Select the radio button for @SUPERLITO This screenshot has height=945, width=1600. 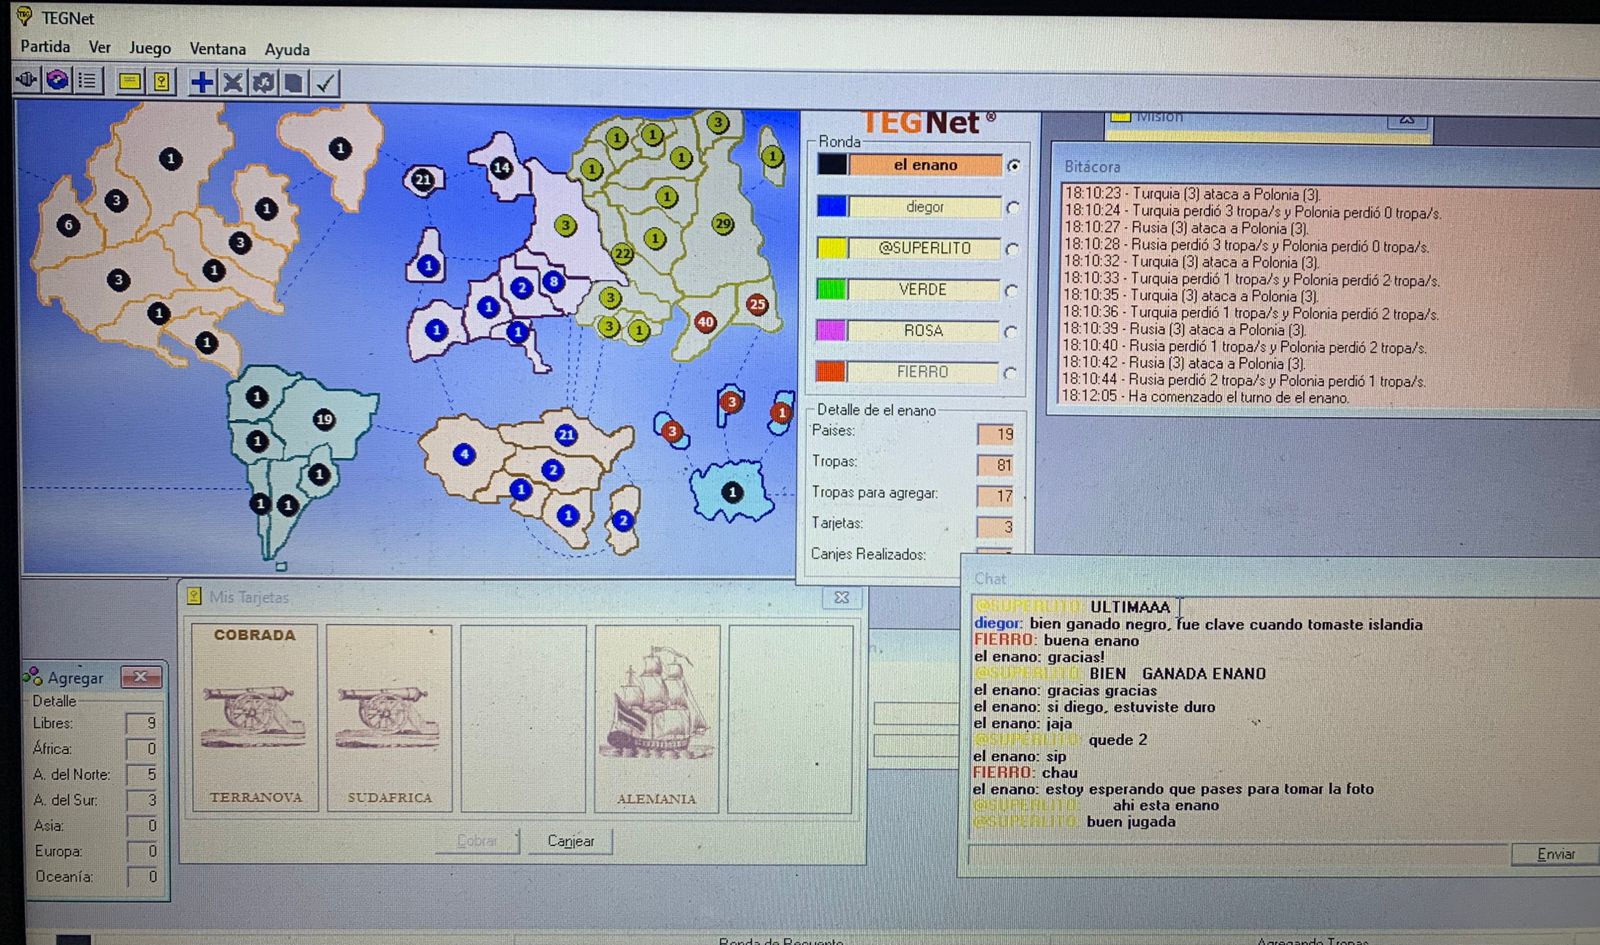(1012, 249)
